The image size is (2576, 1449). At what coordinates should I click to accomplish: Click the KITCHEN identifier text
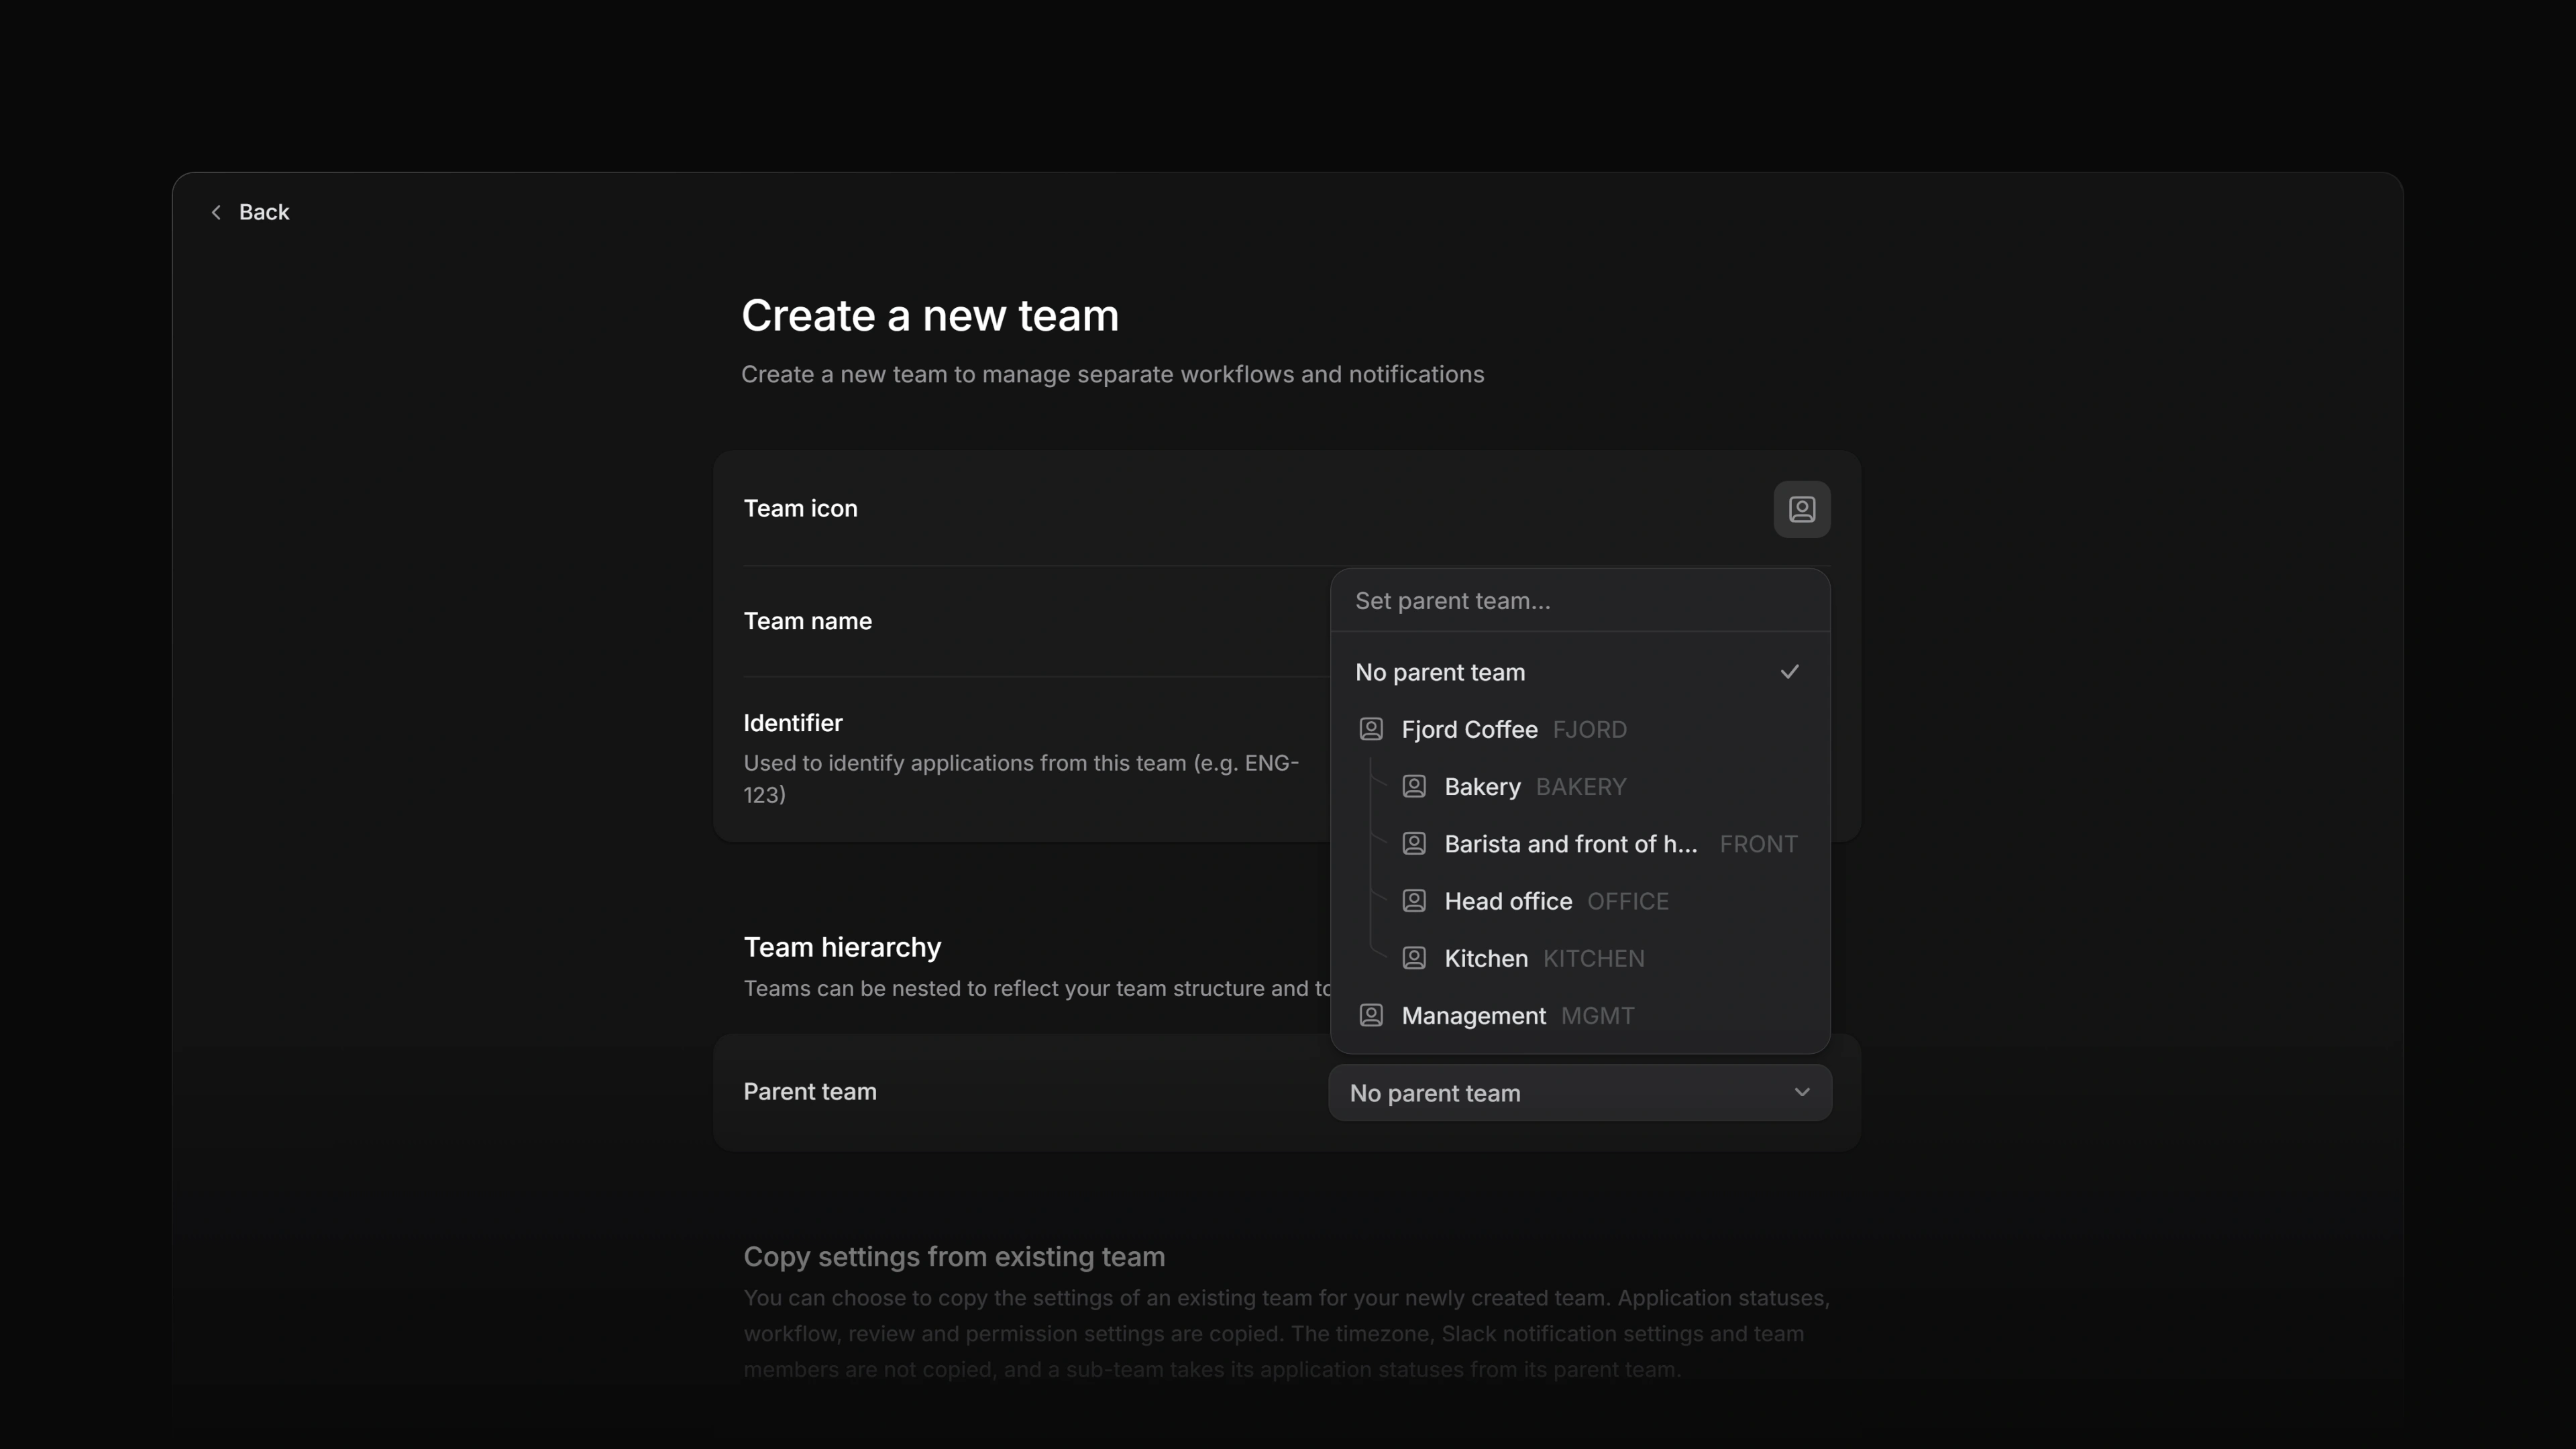click(1593, 958)
